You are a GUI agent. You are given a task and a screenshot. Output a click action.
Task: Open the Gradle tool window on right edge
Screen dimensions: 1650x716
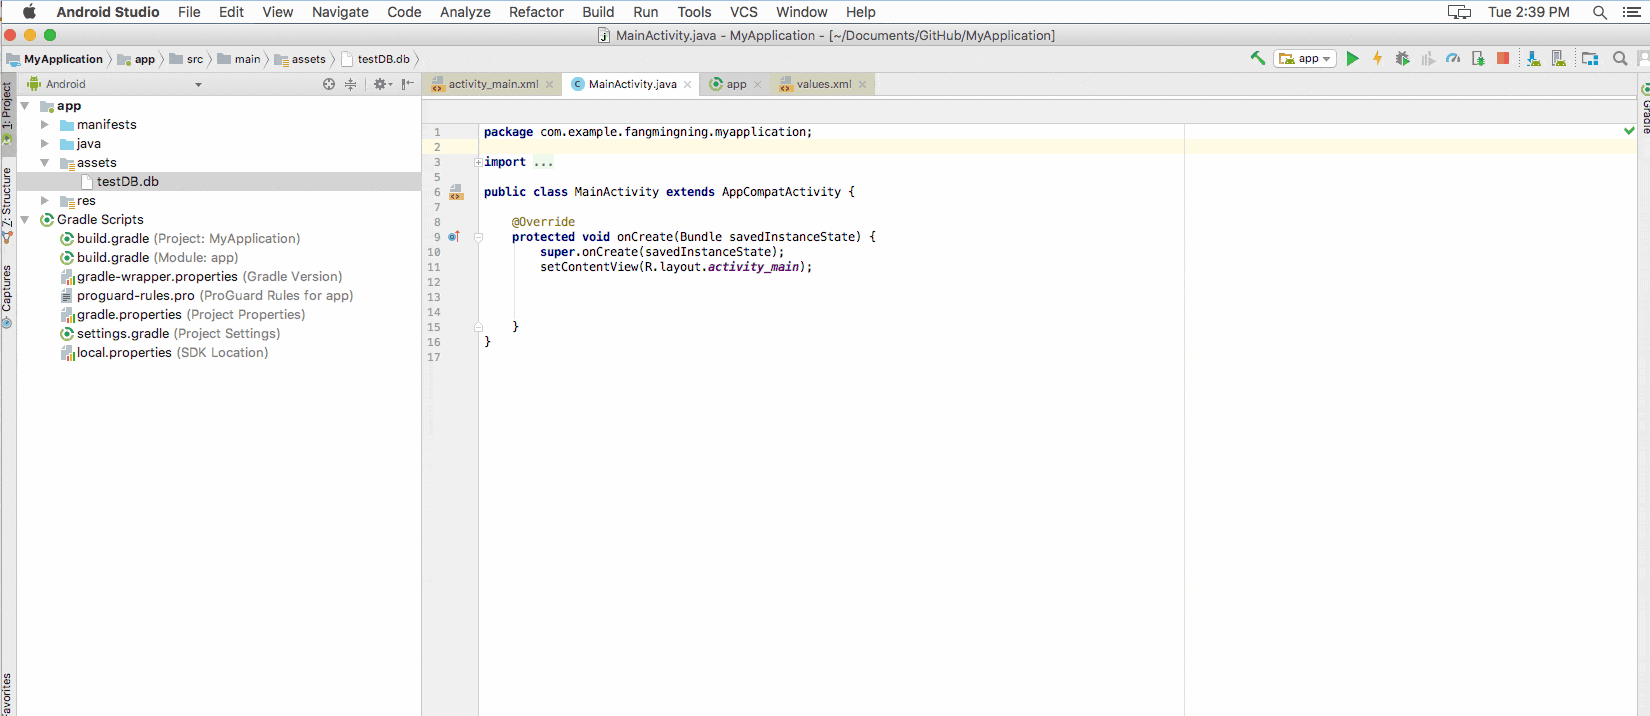coord(1645,110)
